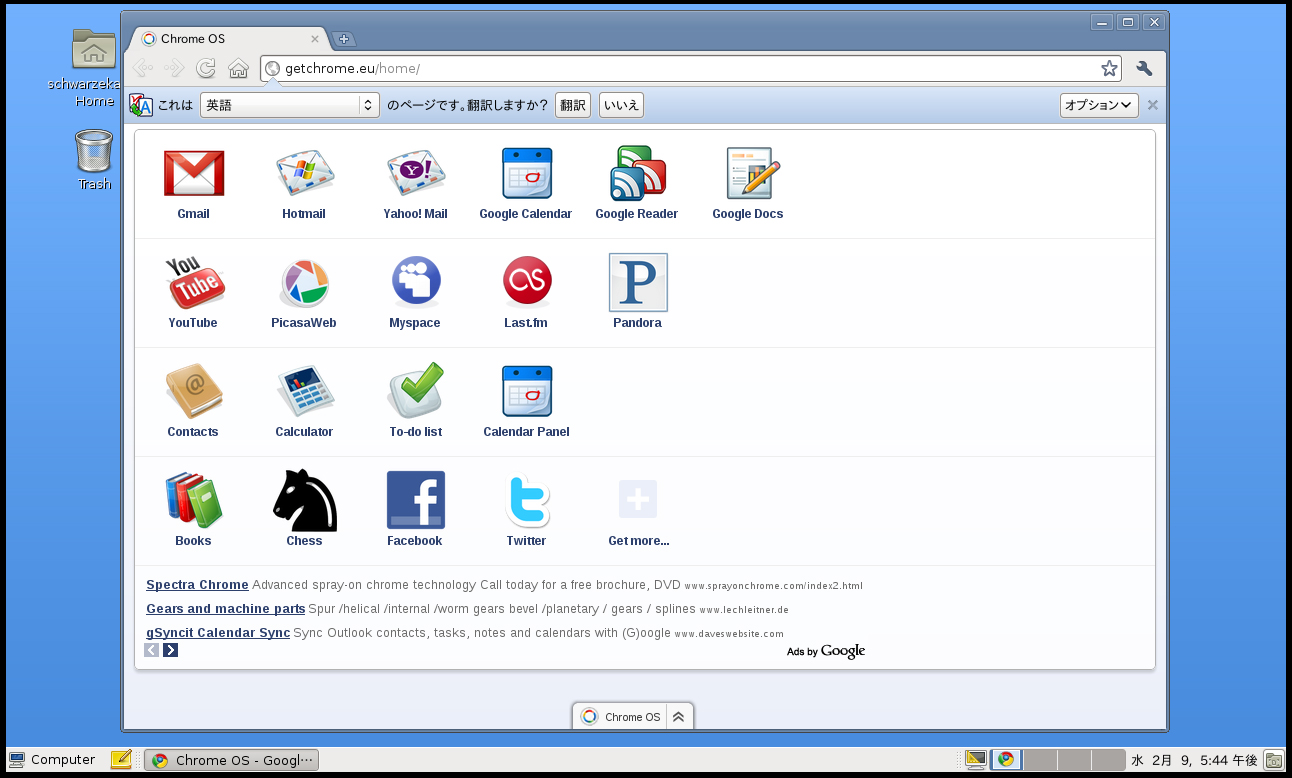Viewport: 1292px width, 778px height.
Task: Open the Twitter app icon
Action: tap(527, 501)
